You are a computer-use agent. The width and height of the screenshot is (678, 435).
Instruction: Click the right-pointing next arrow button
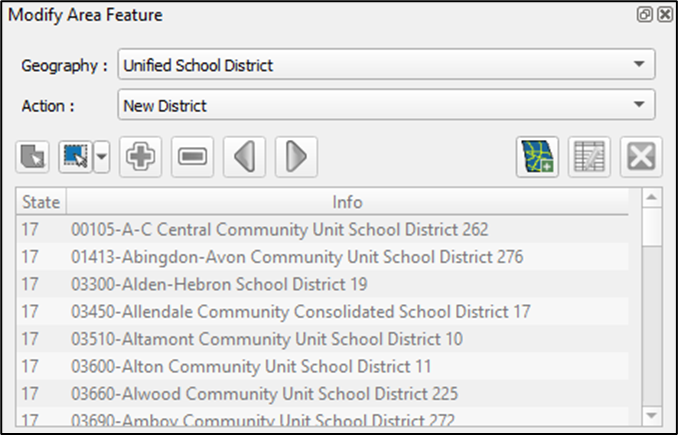point(296,157)
